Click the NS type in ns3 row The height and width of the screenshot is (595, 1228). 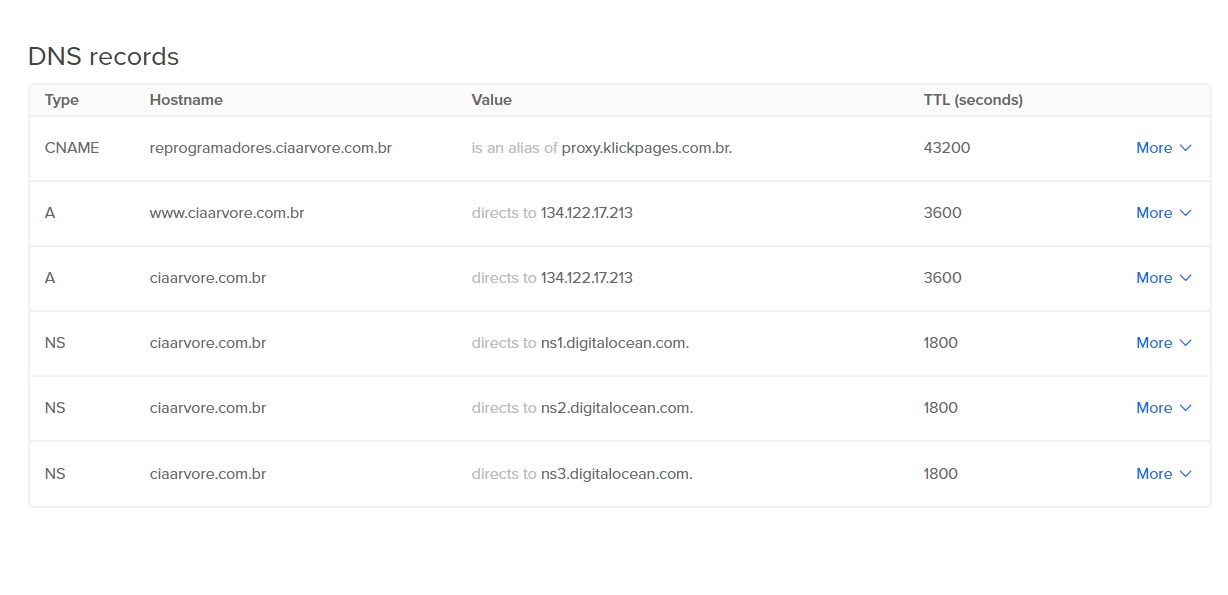tap(55, 474)
